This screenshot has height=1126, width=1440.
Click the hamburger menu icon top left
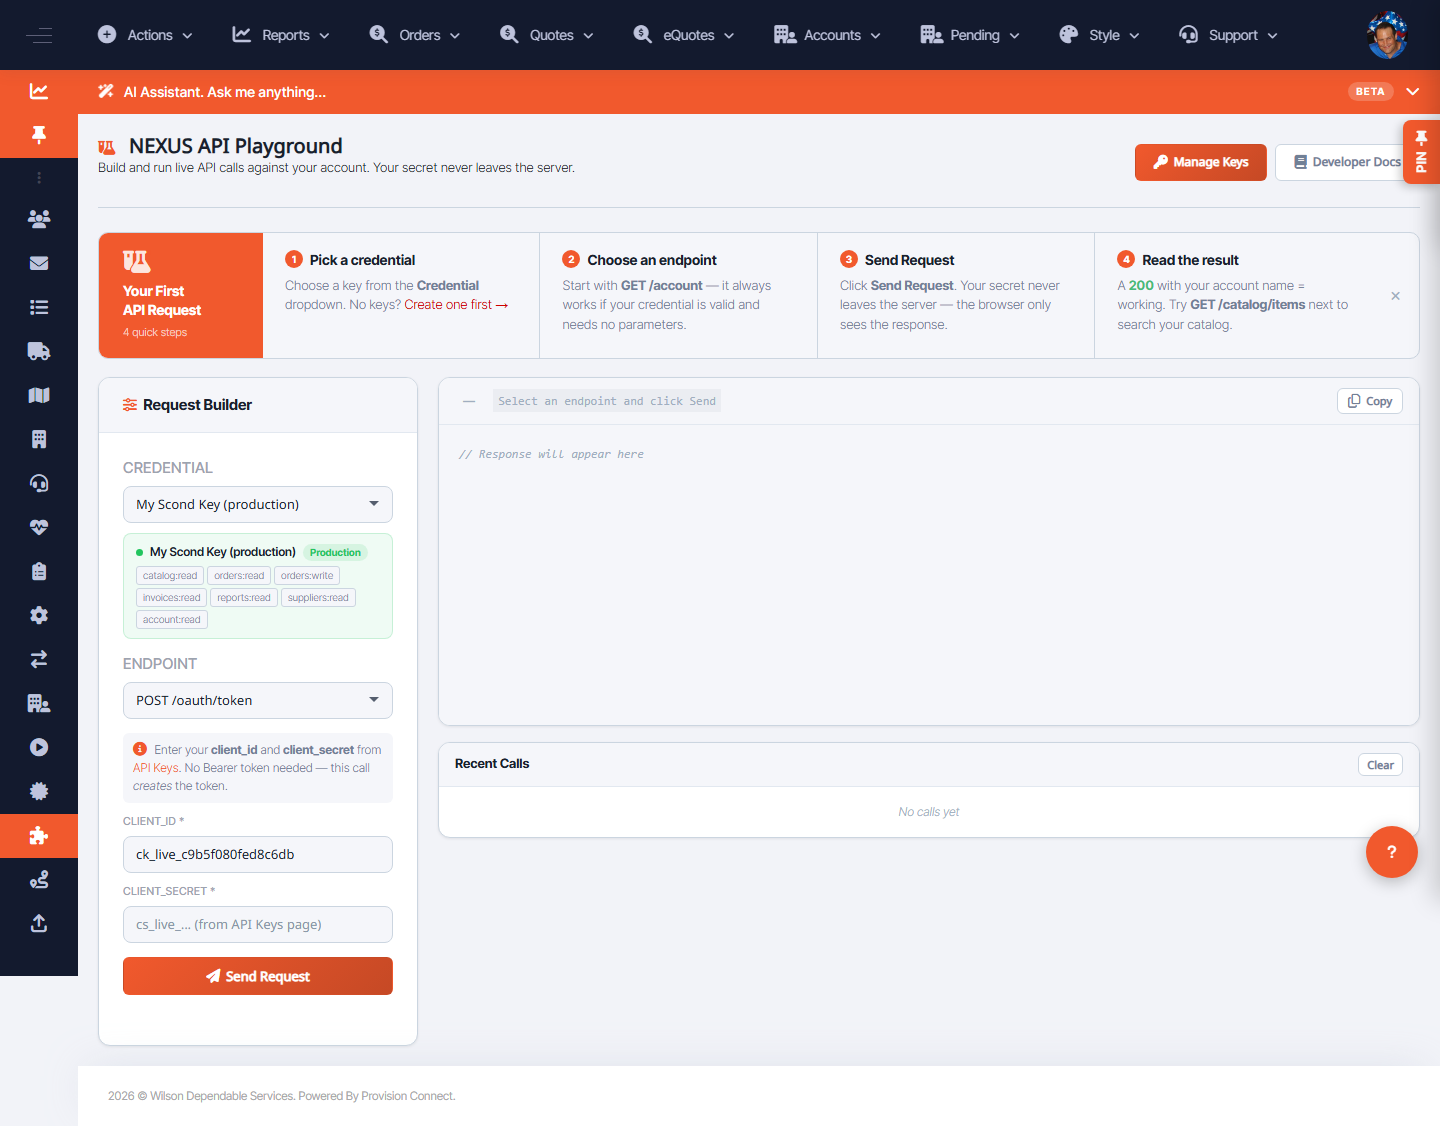point(39,35)
